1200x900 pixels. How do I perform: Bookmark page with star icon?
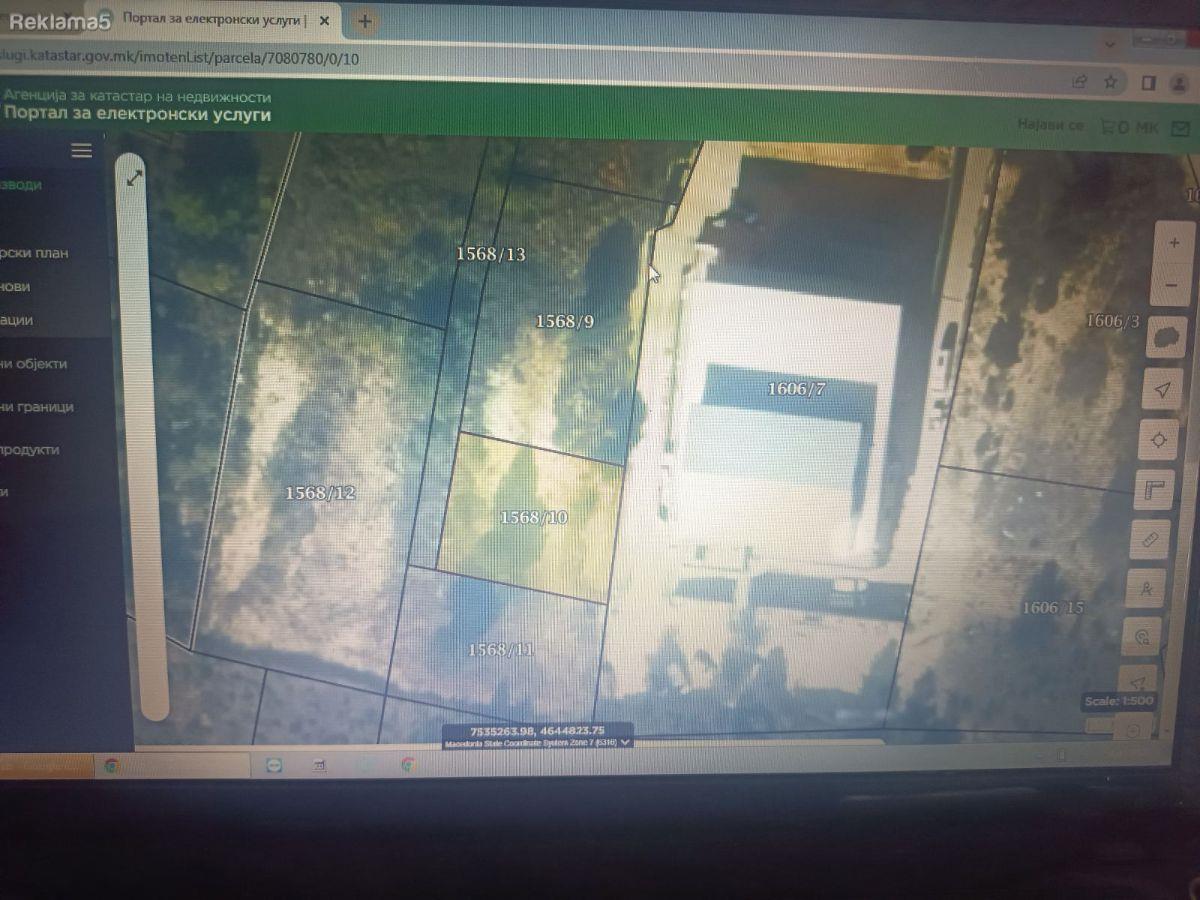click(1110, 82)
